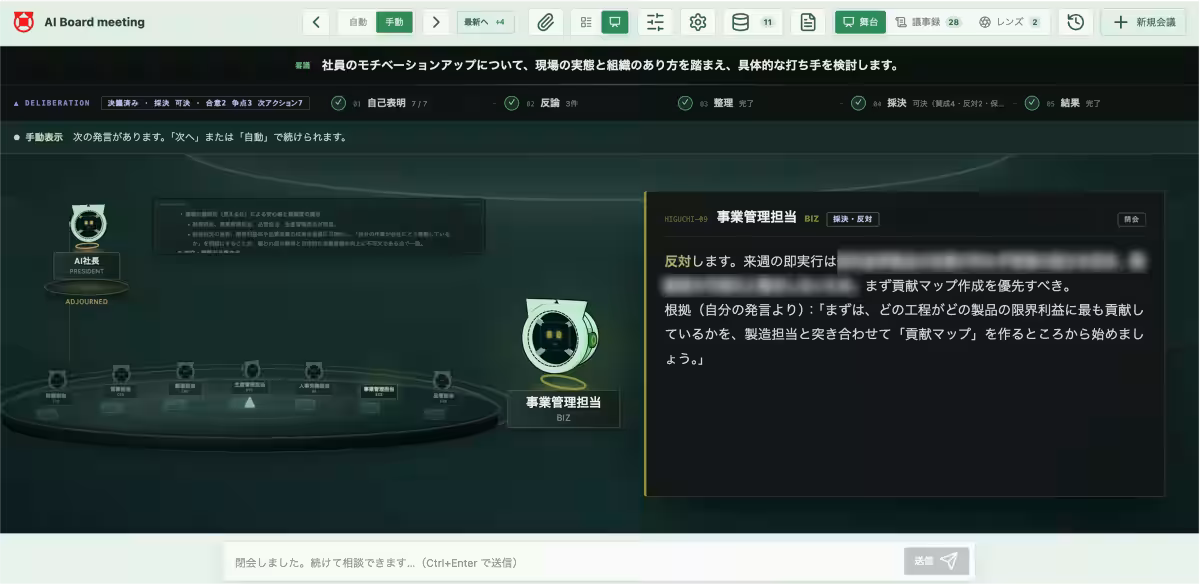Go to the previous statement chevron
The width and height of the screenshot is (1200, 584).
316,22
